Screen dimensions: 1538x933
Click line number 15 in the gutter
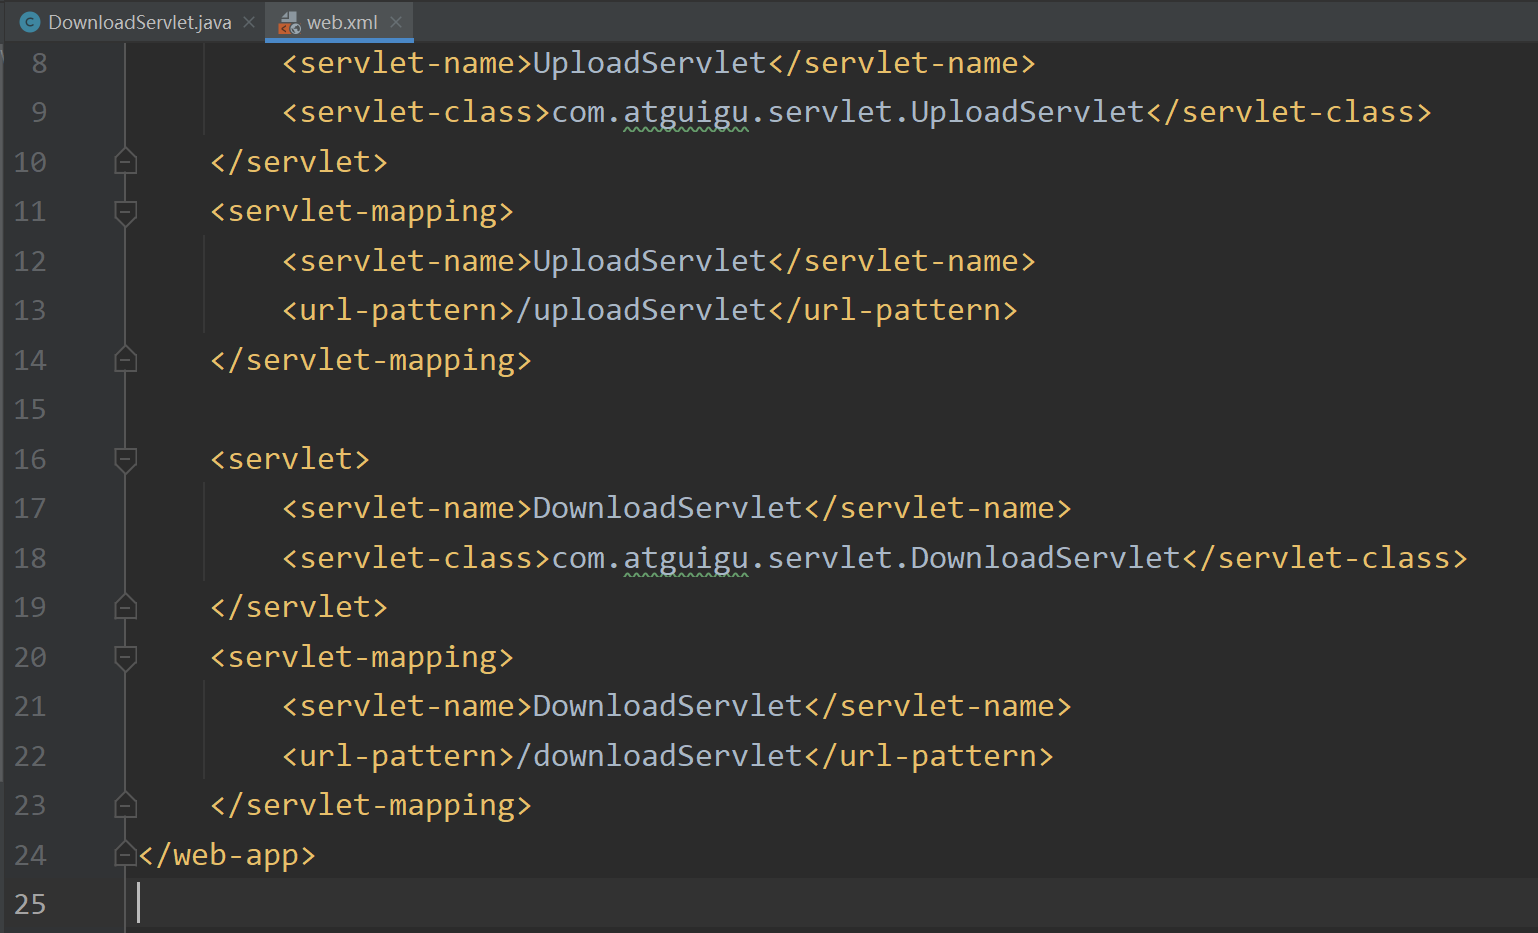pyautogui.click(x=30, y=409)
